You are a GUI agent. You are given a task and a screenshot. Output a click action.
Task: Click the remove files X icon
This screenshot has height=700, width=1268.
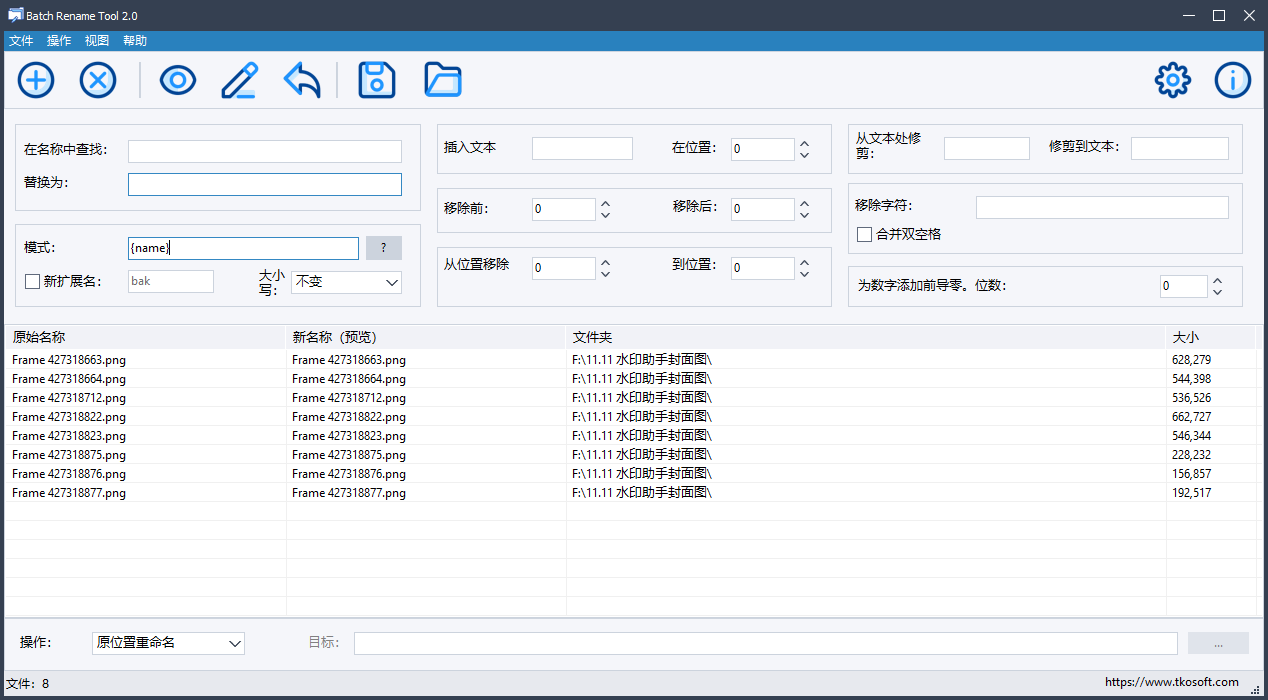point(98,80)
